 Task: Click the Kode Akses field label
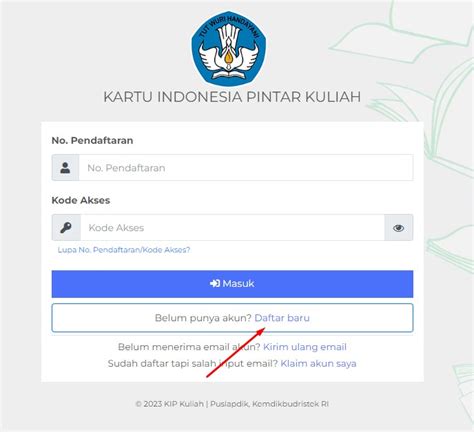(x=81, y=200)
